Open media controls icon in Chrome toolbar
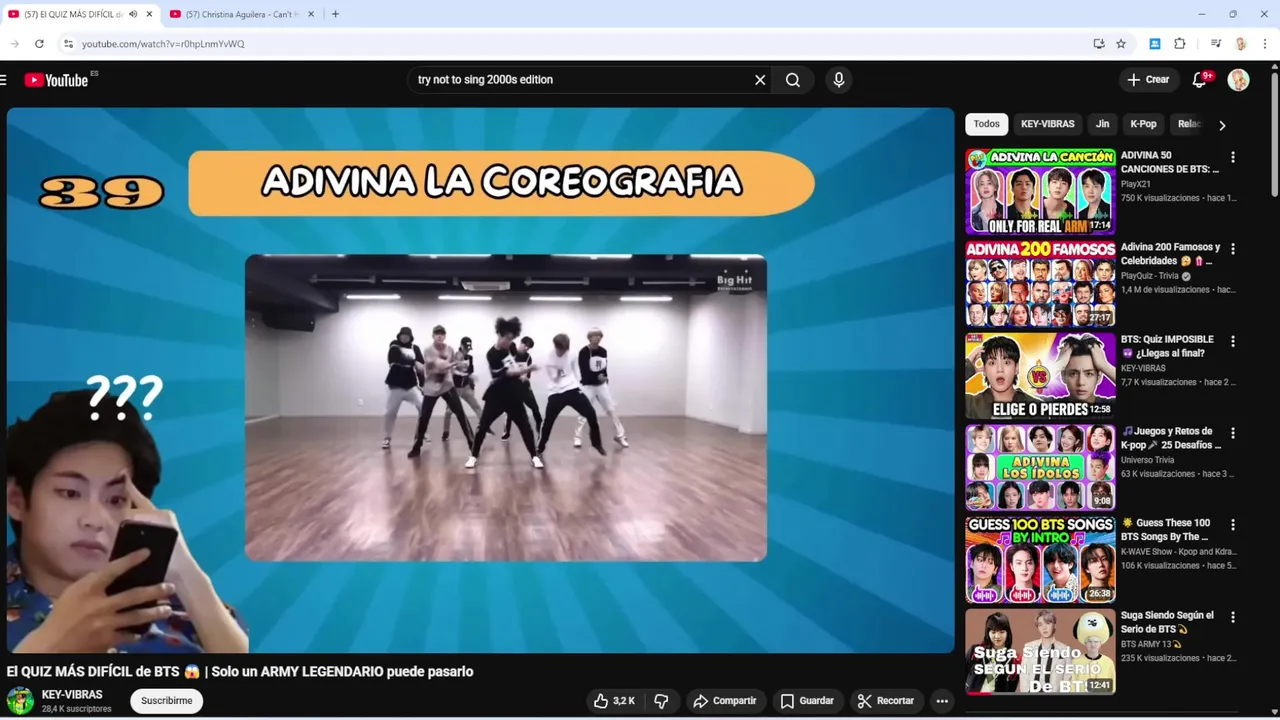Image resolution: width=1280 pixels, height=720 pixels. click(x=1216, y=44)
